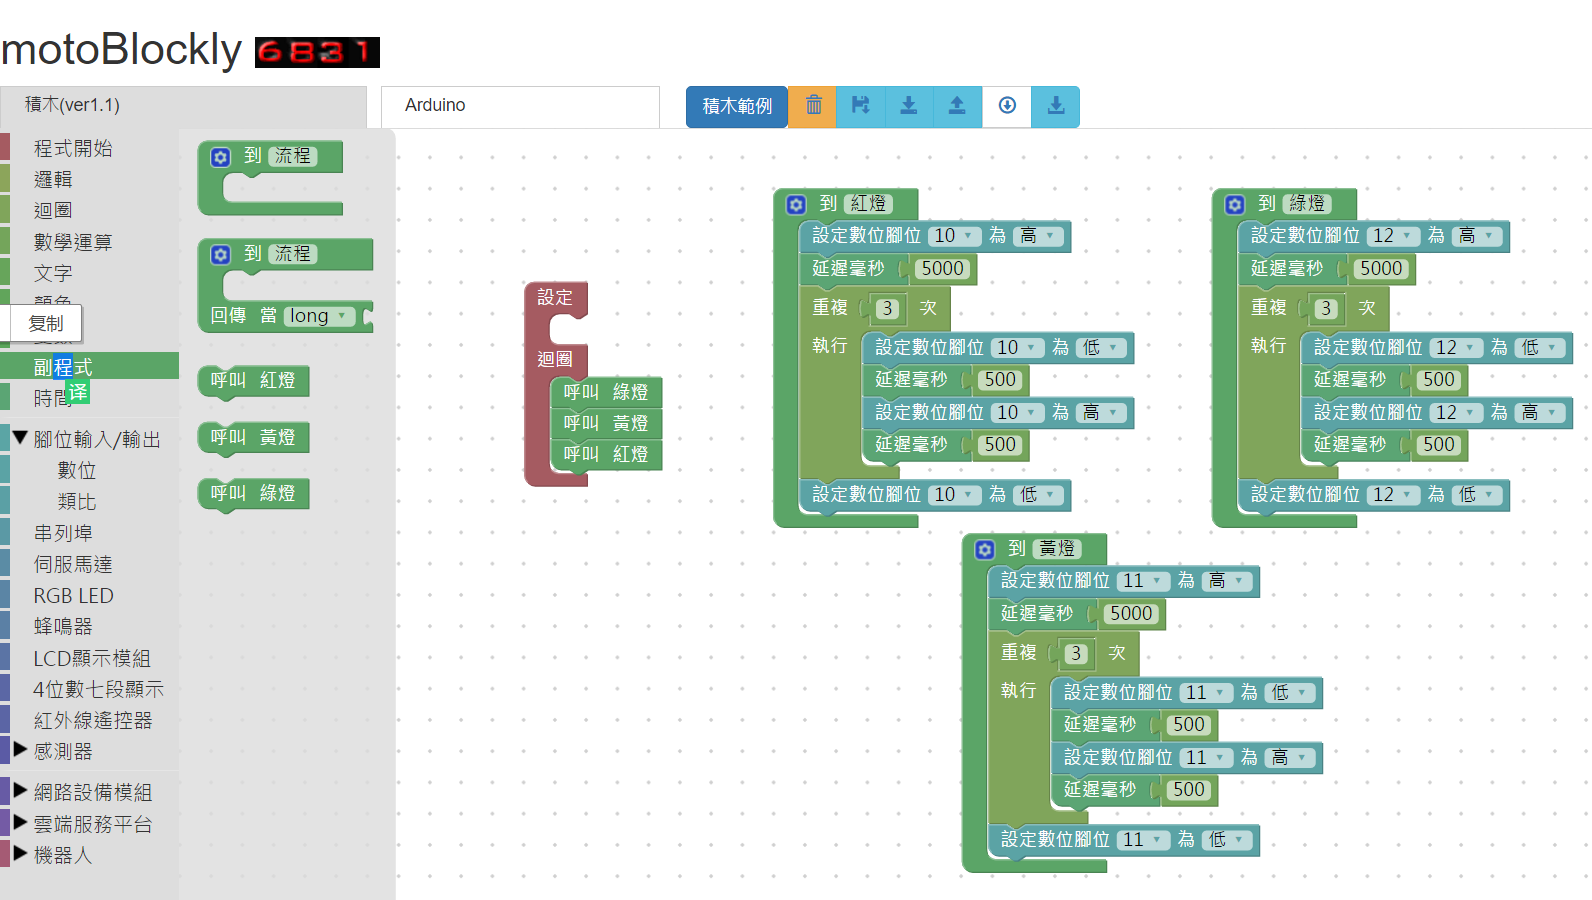Select the 串列埠 category
The image size is (1592, 900).
[63, 533]
